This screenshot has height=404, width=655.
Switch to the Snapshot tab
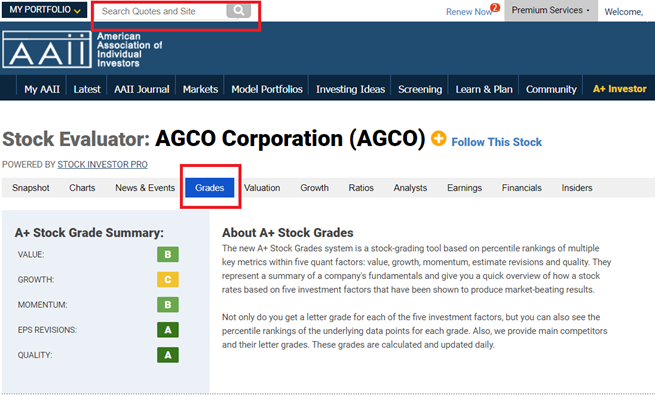pos(30,188)
